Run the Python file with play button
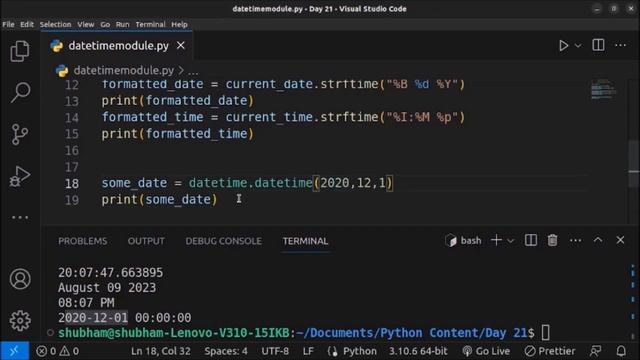The width and height of the screenshot is (640, 360). point(563,45)
